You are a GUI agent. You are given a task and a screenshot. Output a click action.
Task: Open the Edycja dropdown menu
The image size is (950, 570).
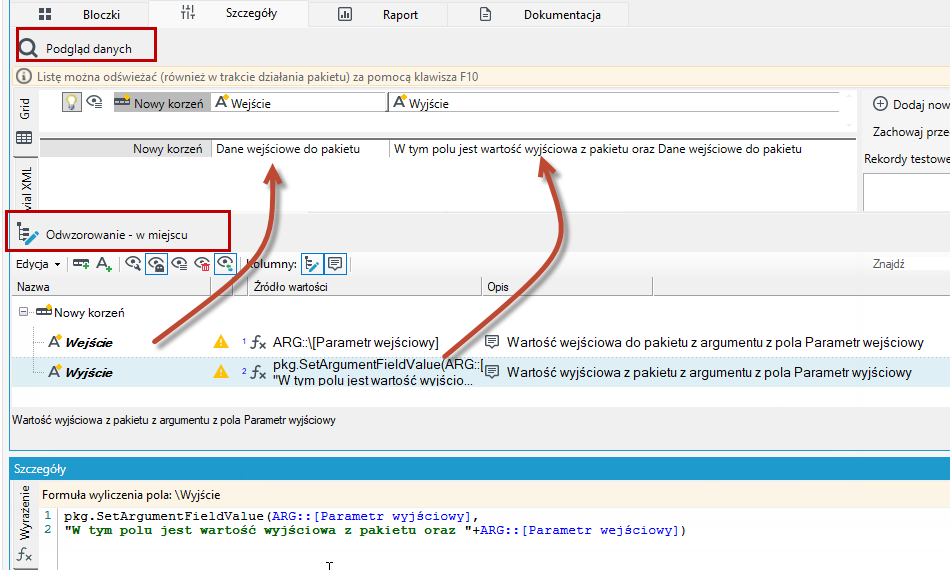tap(38, 264)
